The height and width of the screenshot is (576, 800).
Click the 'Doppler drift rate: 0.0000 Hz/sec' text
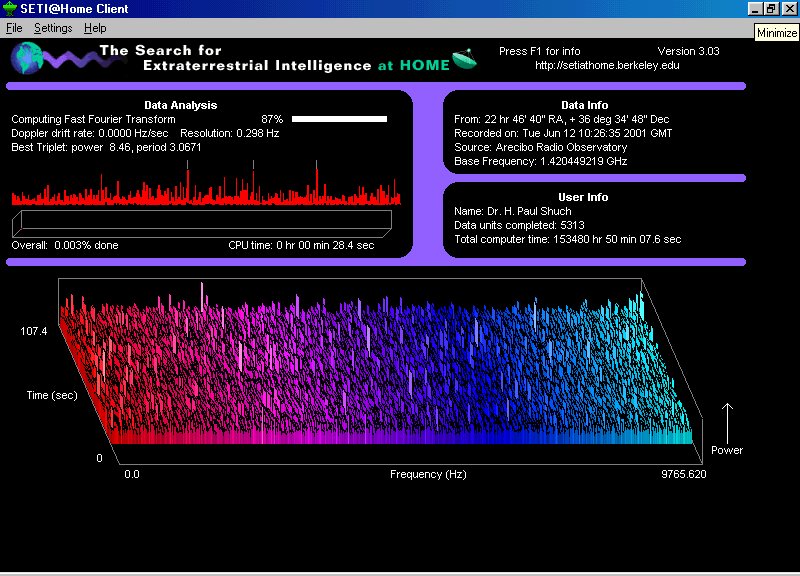coord(90,133)
